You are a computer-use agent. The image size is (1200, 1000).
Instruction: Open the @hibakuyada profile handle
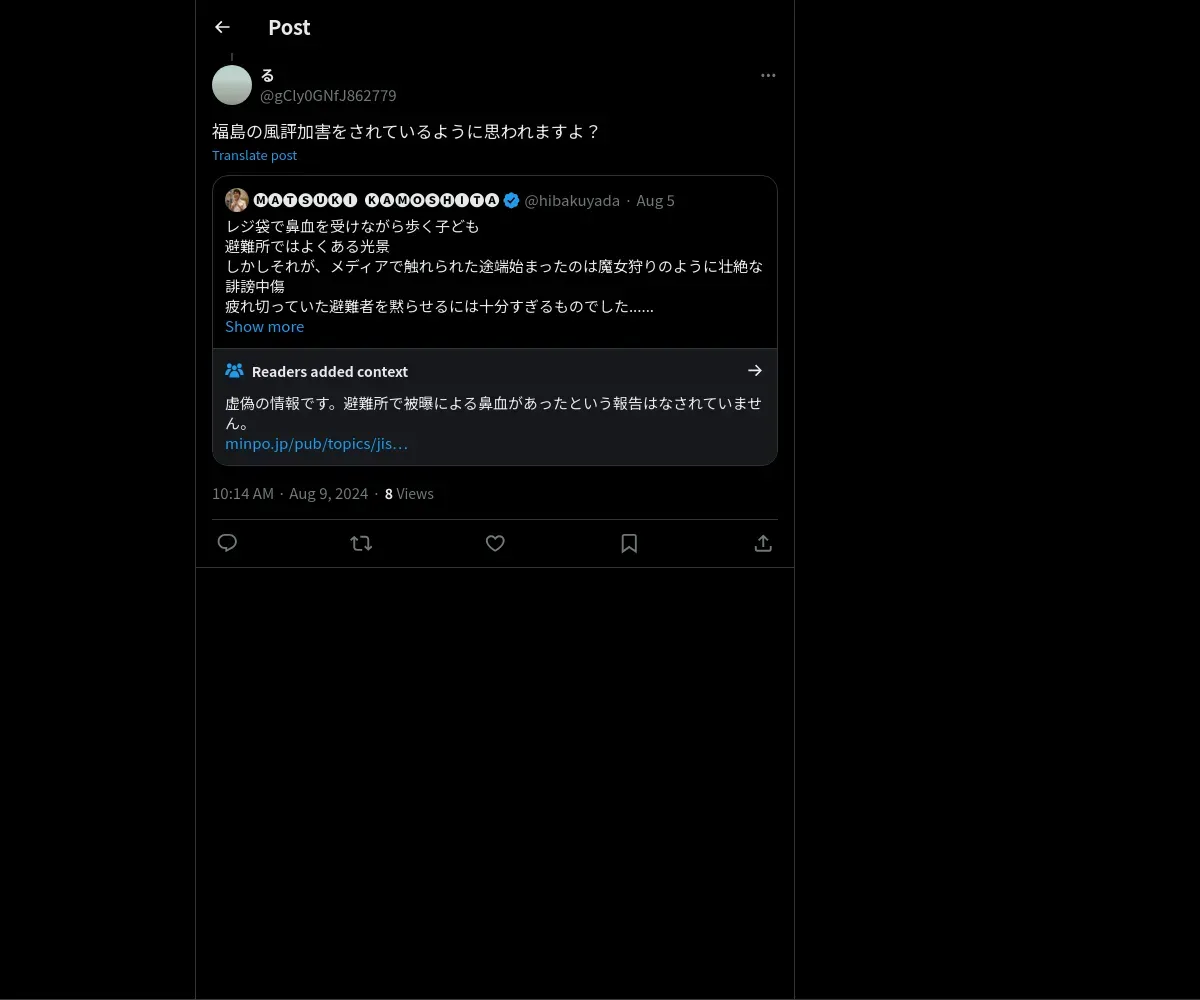[x=572, y=200]
